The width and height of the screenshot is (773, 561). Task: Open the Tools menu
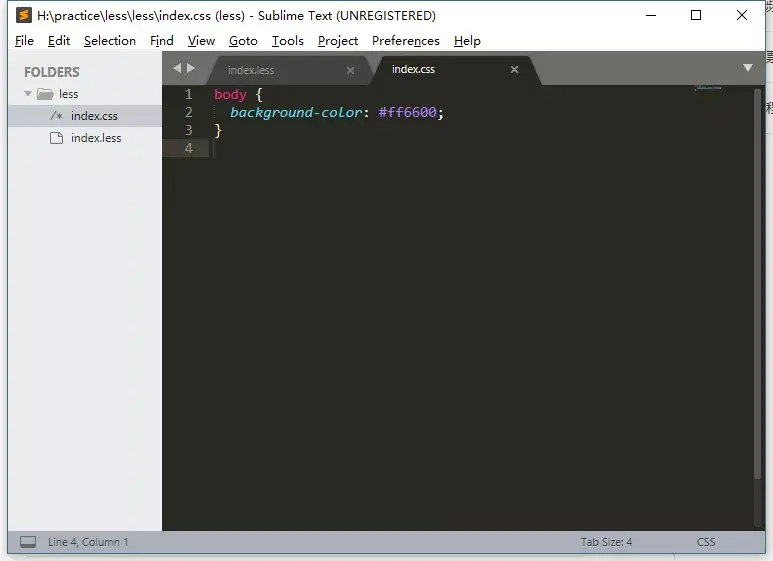288,41
